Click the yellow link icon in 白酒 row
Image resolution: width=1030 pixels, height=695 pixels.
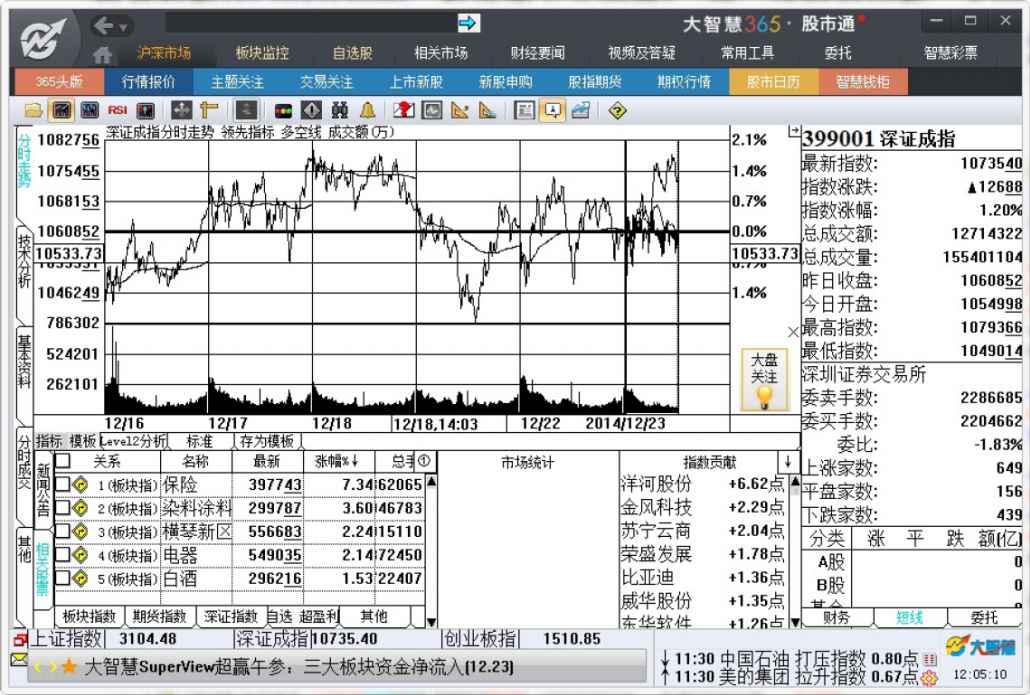pos(81,579)
